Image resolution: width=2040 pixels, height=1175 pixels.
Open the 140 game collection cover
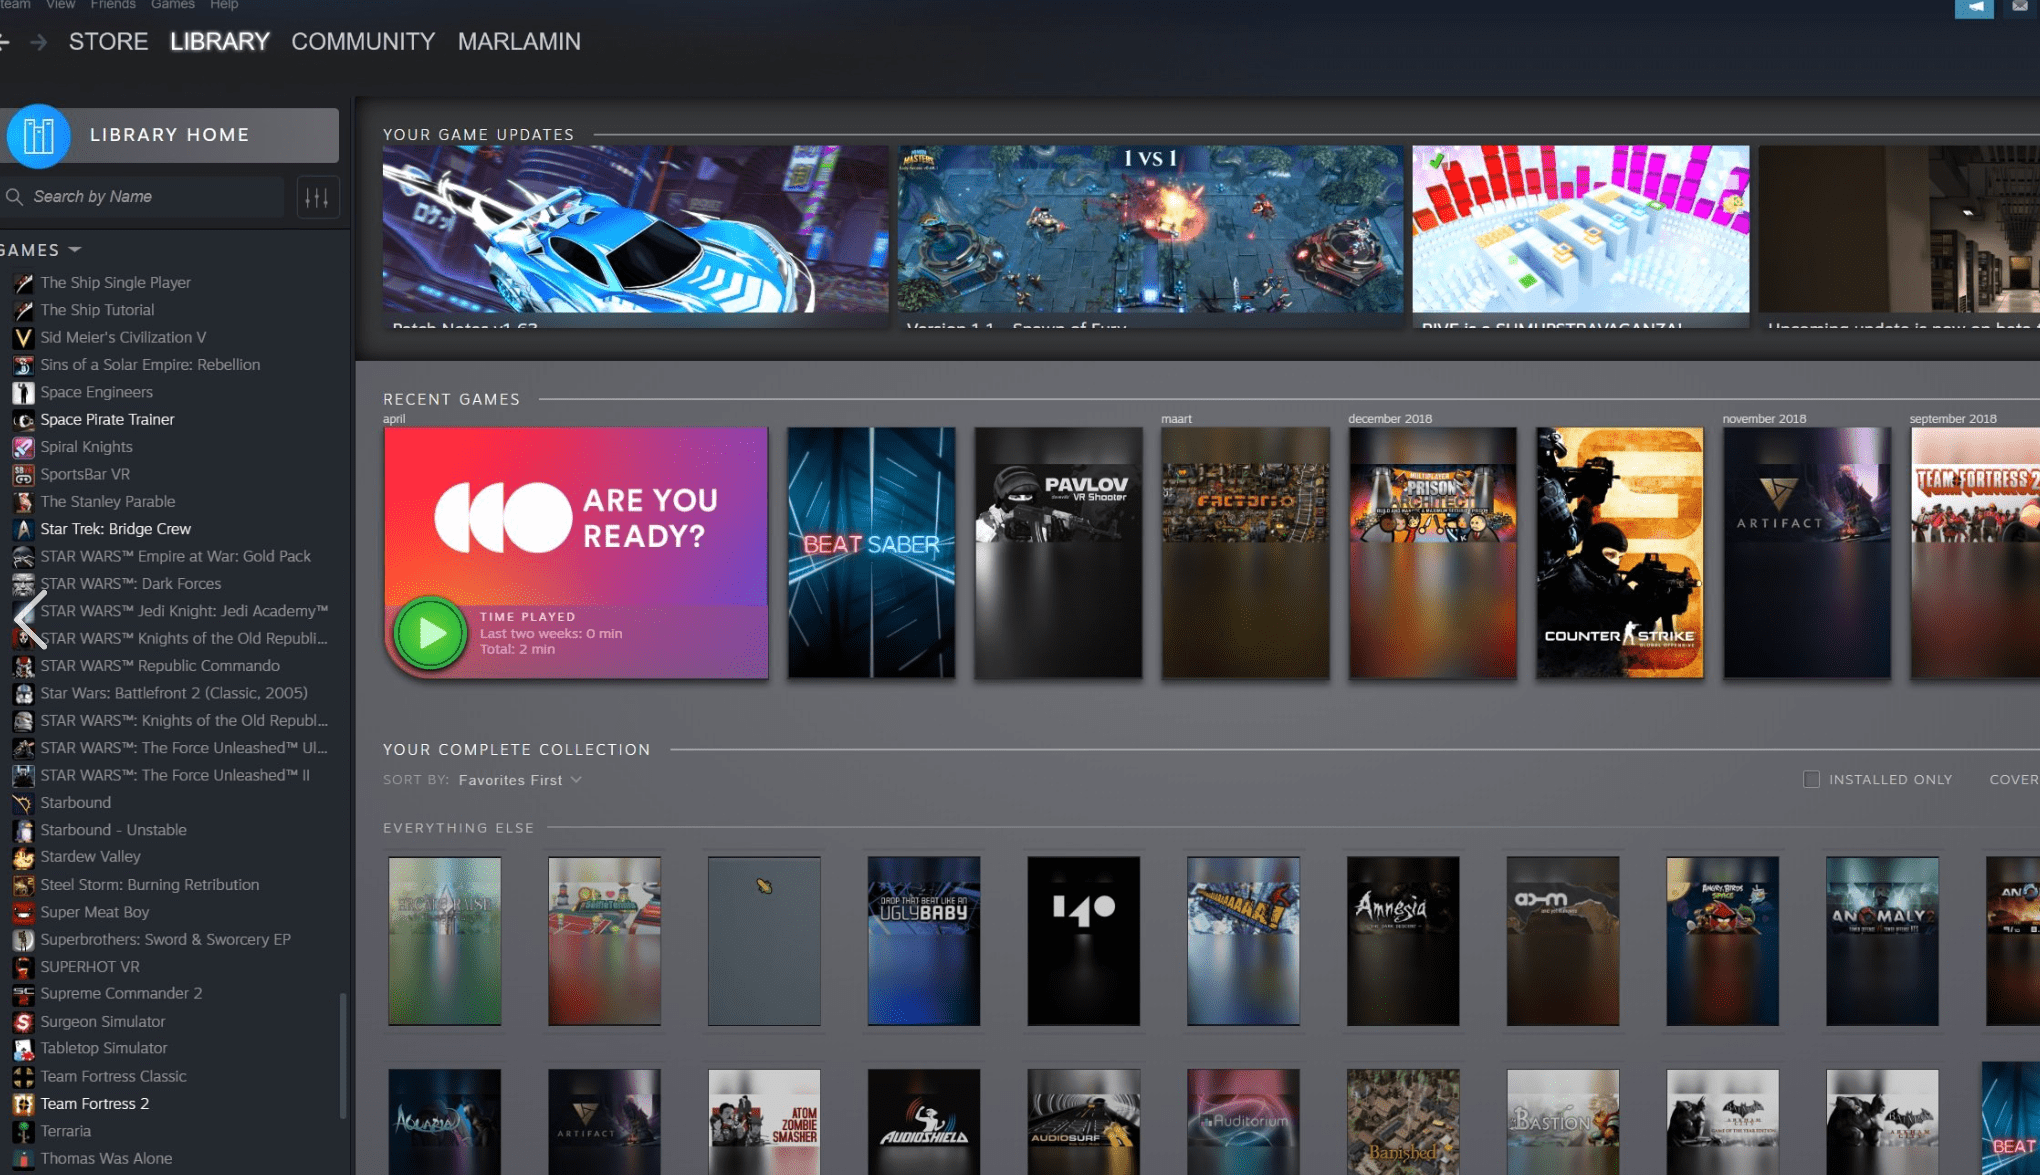tap(1083, 940)
